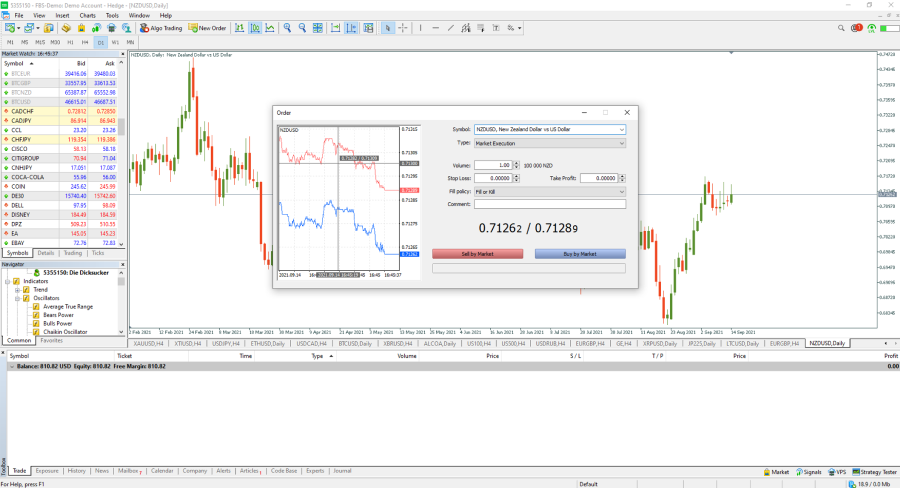Select the H4 timeframe toggle
The image size is (900, 488).
pos(85,43)
